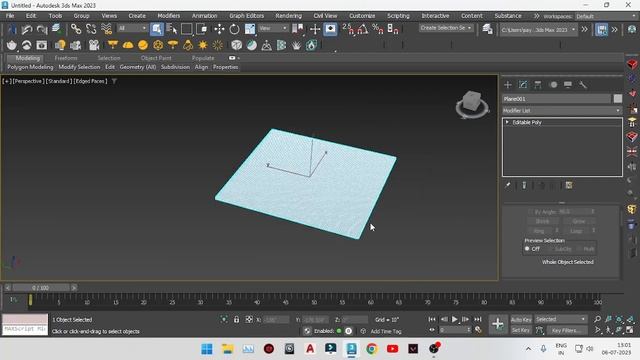Open the reference coordinate View dropdown
The image size is (640, 360).
(x=273, y=28)
